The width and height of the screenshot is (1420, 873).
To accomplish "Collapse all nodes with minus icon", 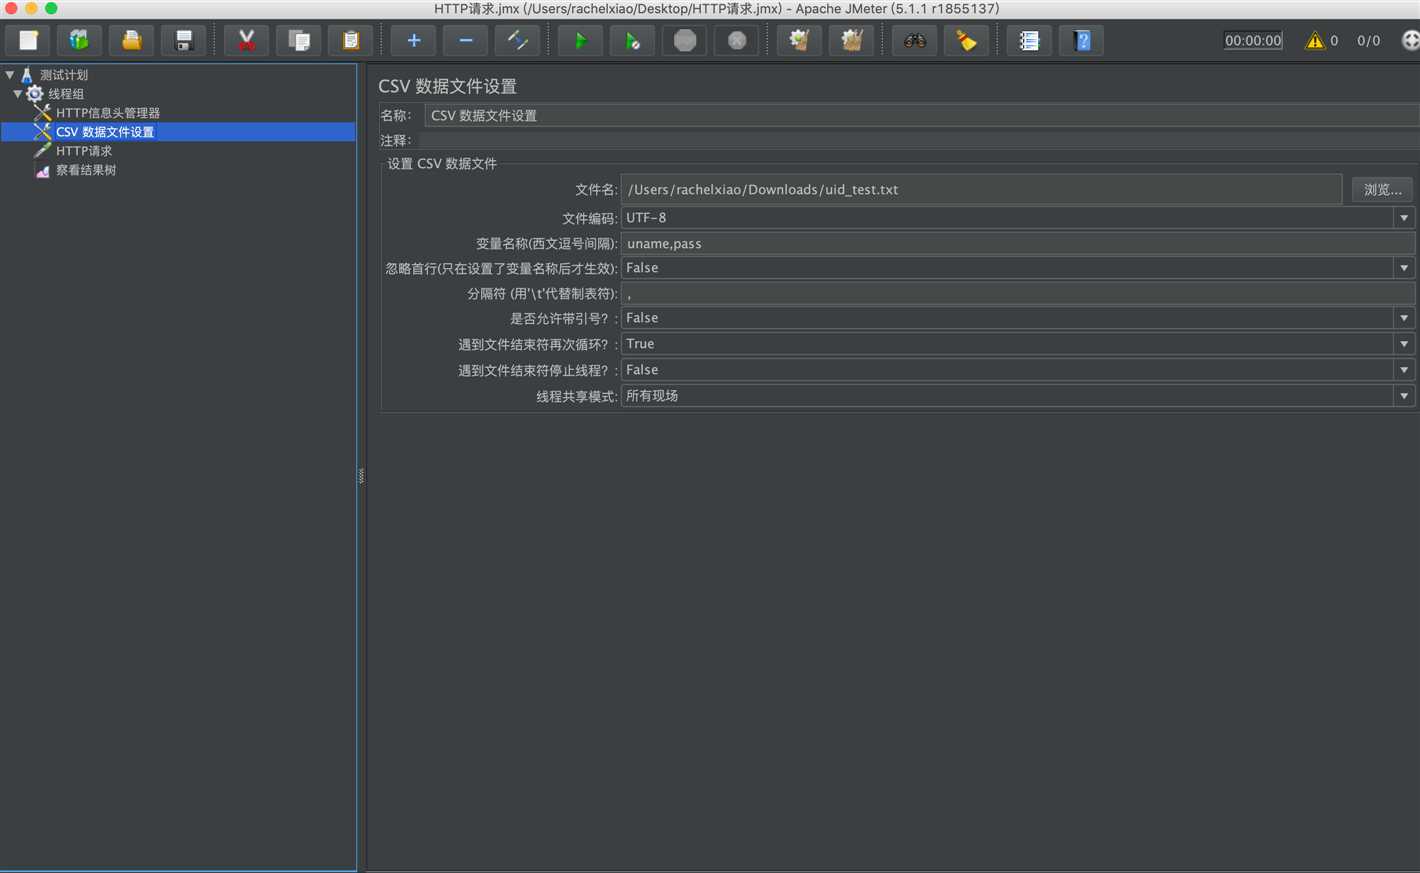I will (465, 41).
